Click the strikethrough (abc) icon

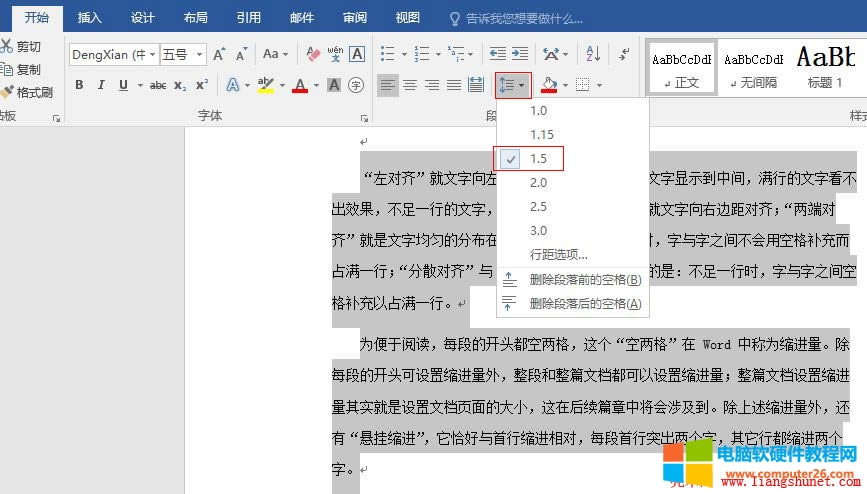(x=157, y=85)
